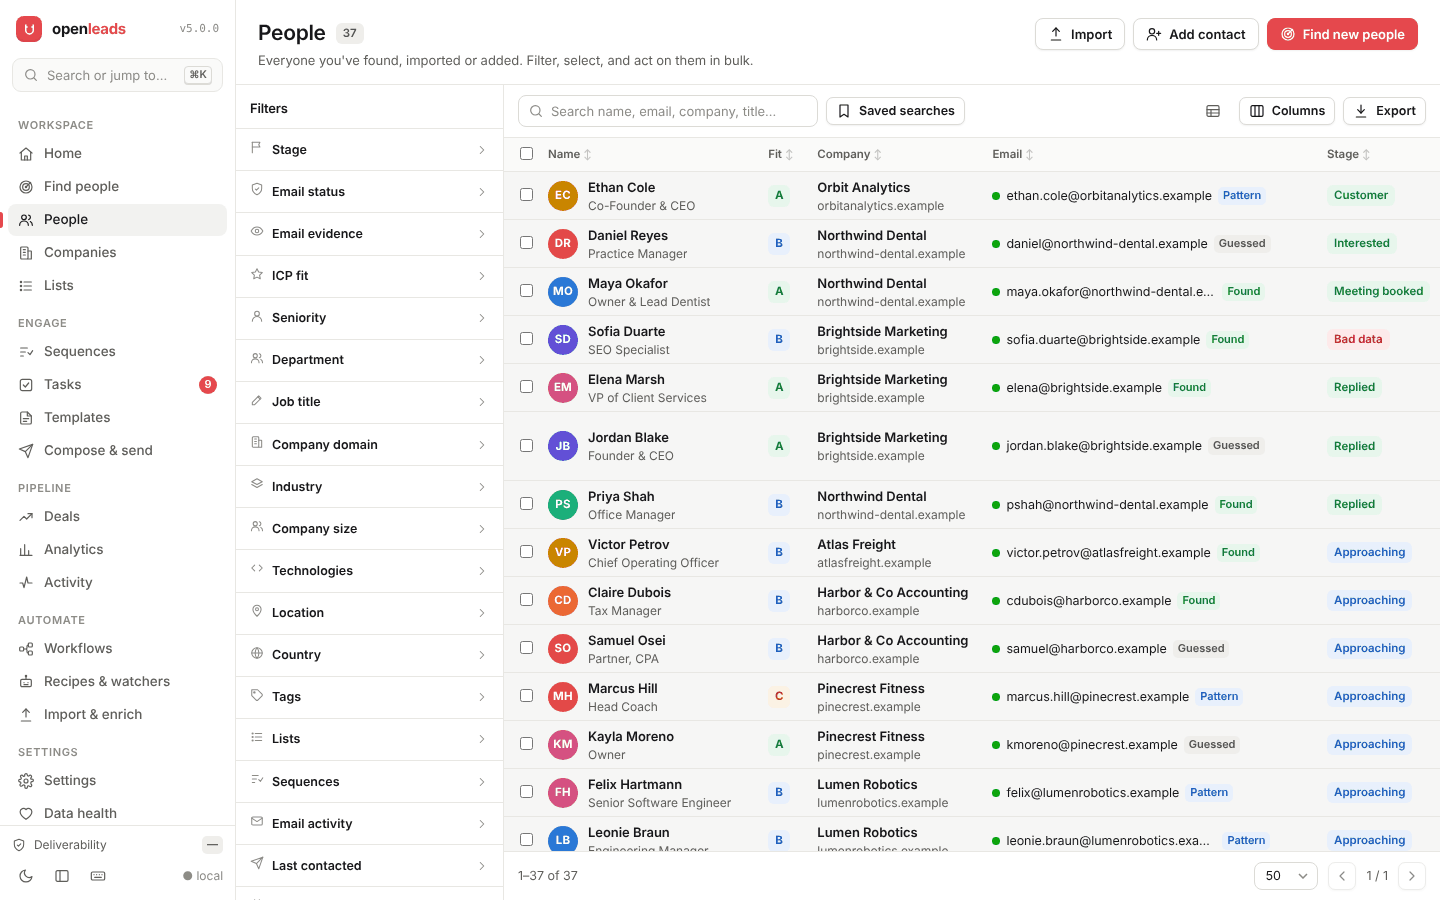
Task: Click Marcus Hill's C fit badge
Action: click(779, 697)
